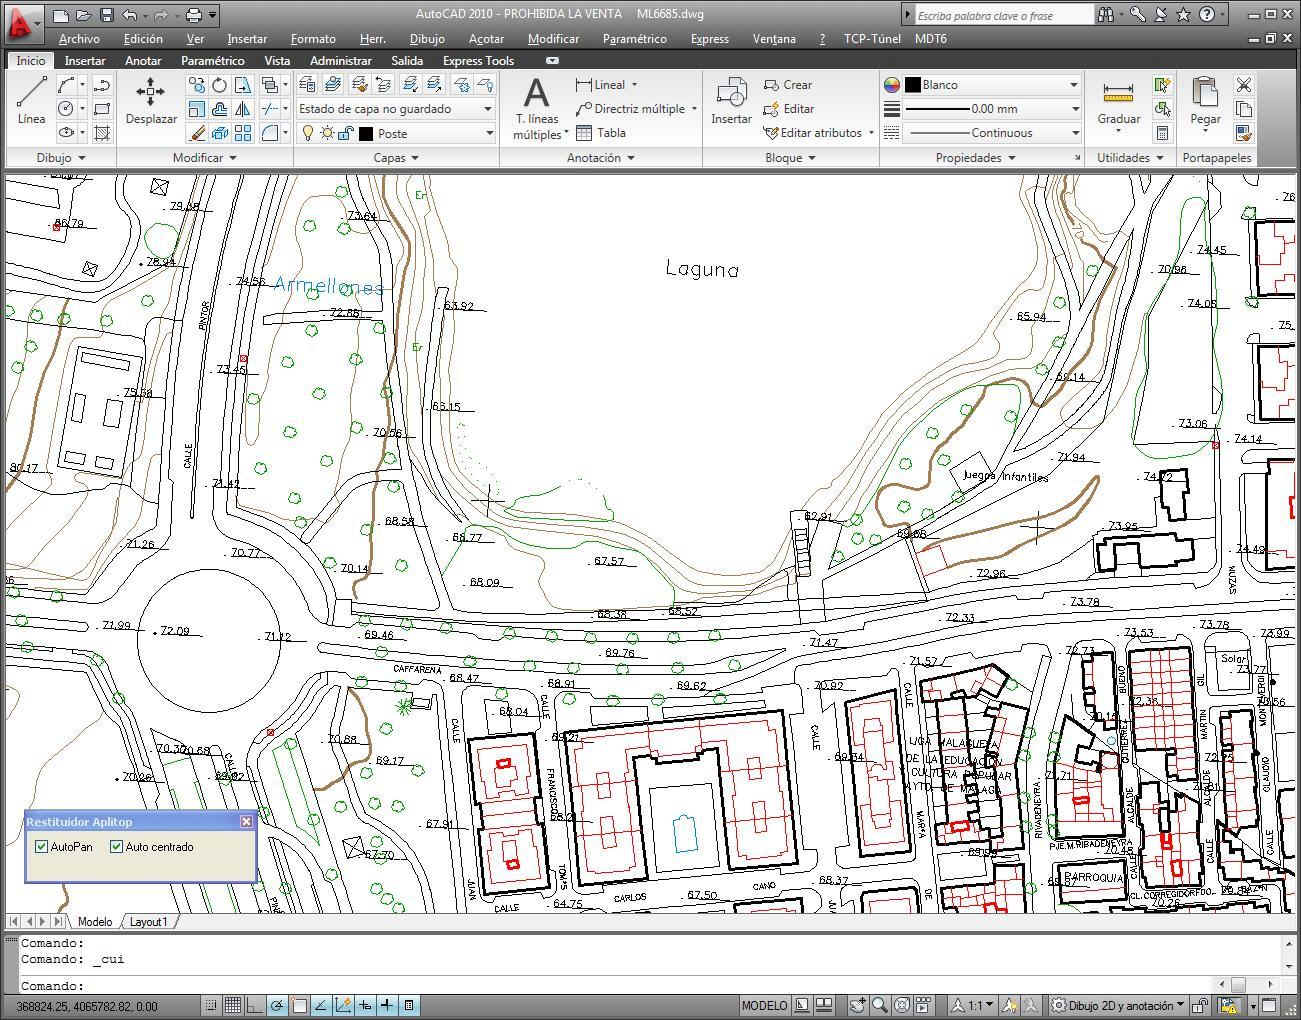1301x1020 pixels.
Task: Switch to the Express Tools ribbon tab
Action: pos(478,61)
